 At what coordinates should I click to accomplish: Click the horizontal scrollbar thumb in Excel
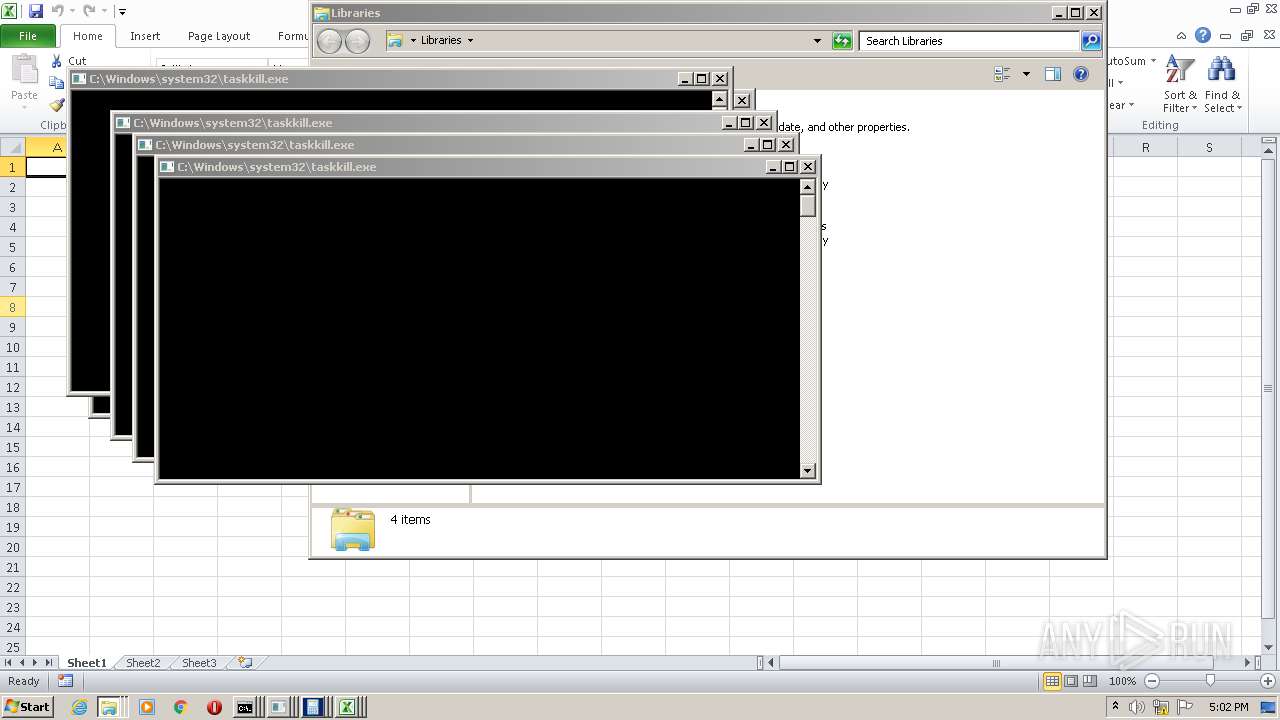(996, 663)
